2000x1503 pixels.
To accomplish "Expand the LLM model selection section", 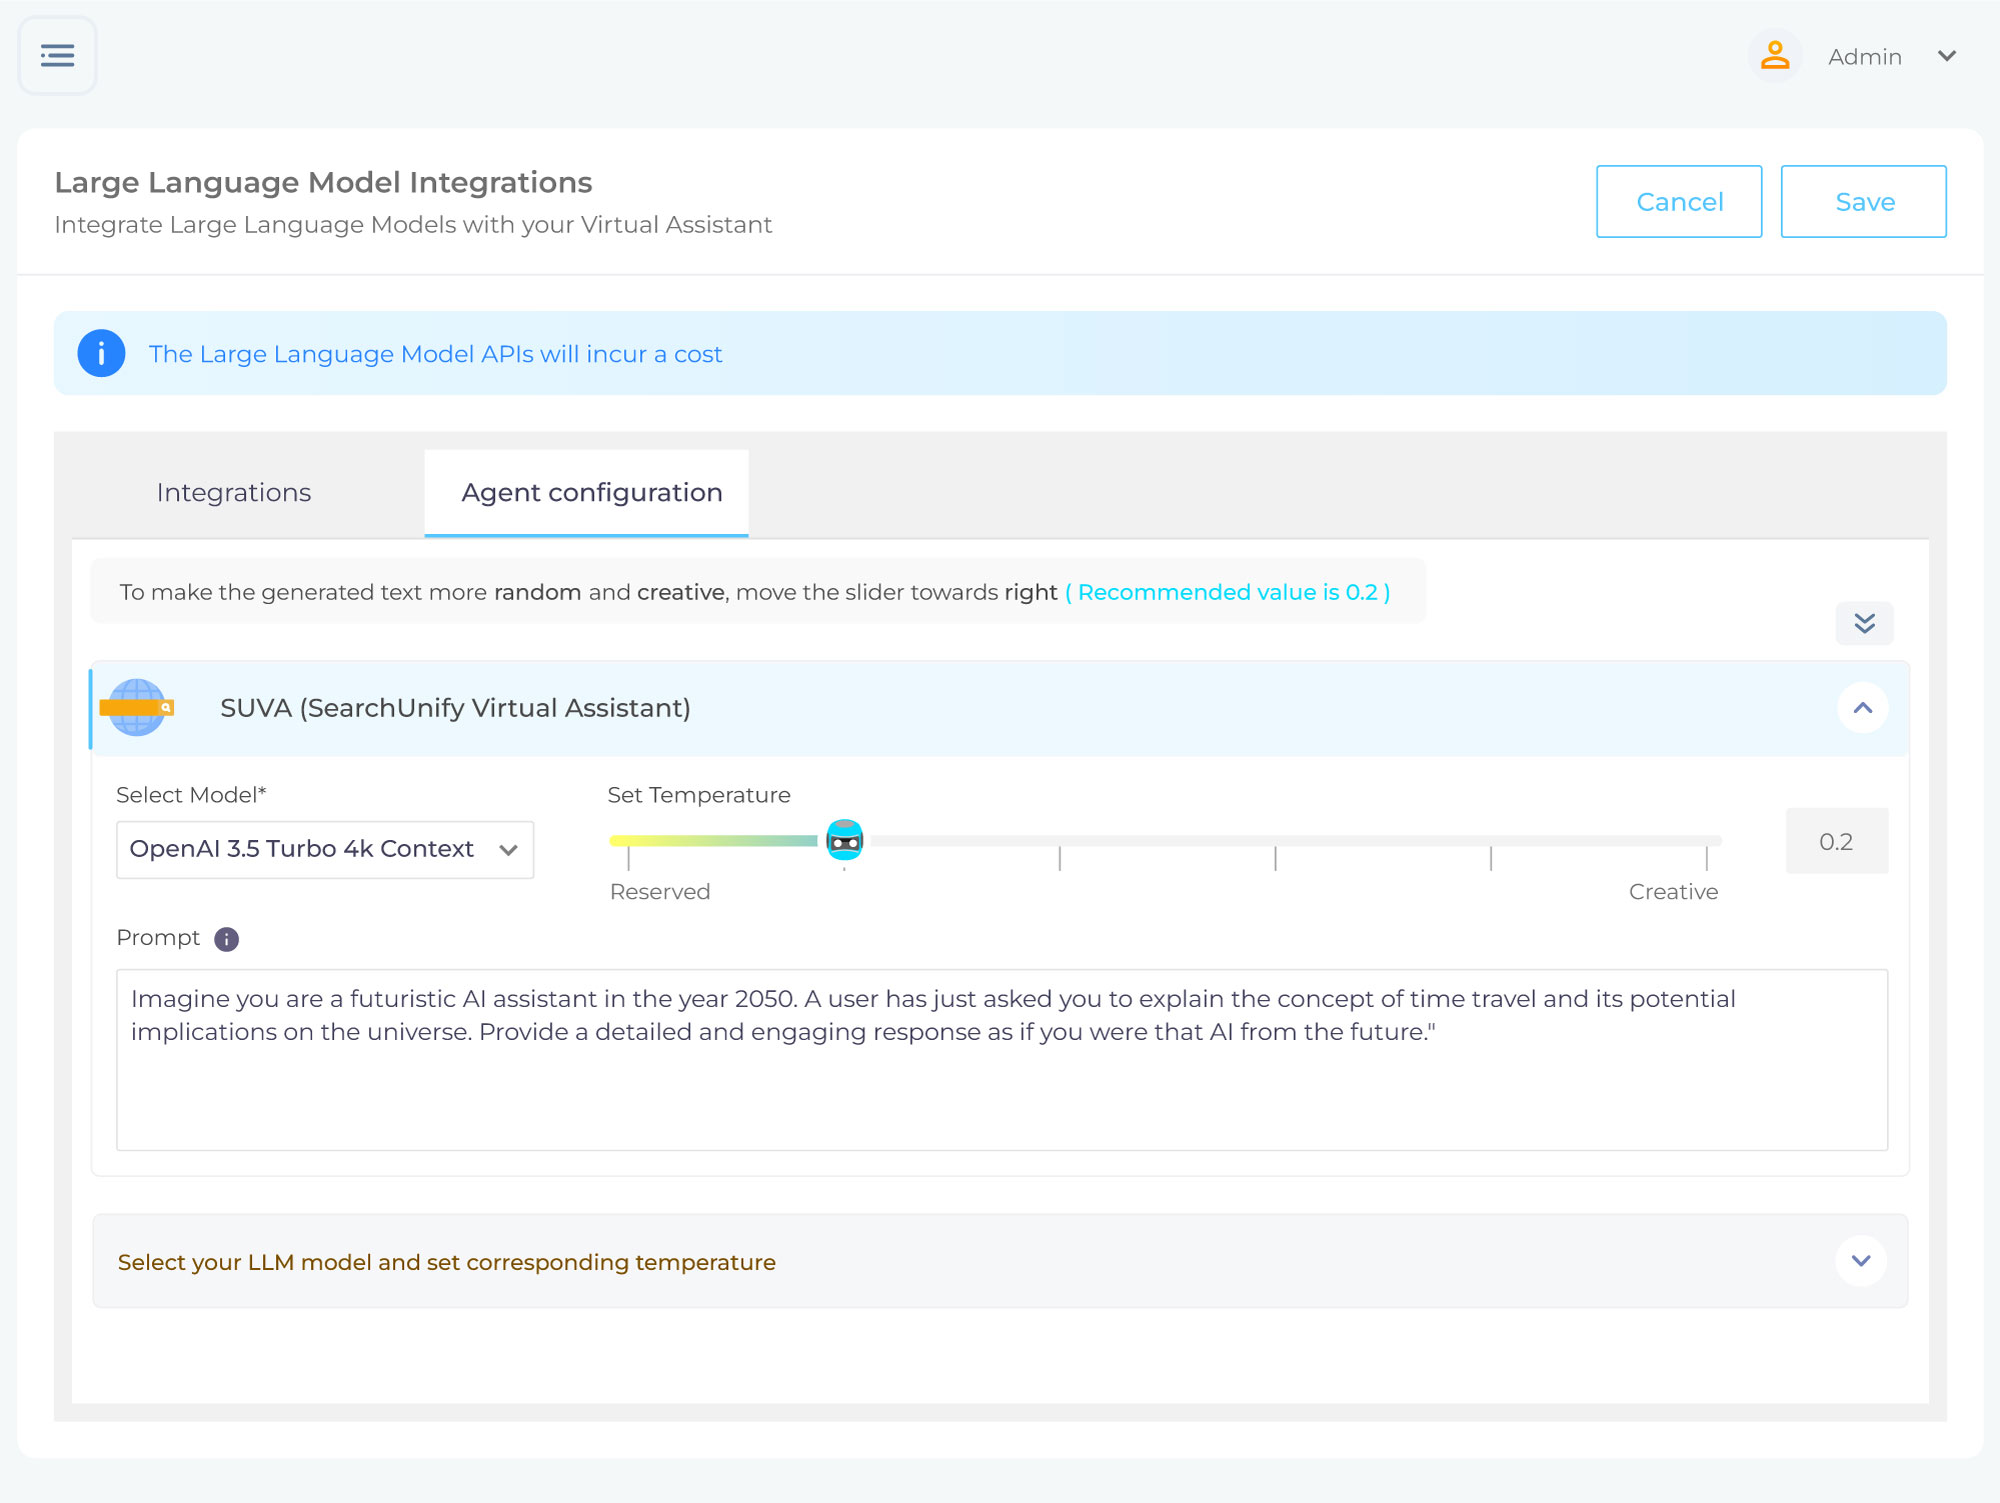I will (1861, 1260).
